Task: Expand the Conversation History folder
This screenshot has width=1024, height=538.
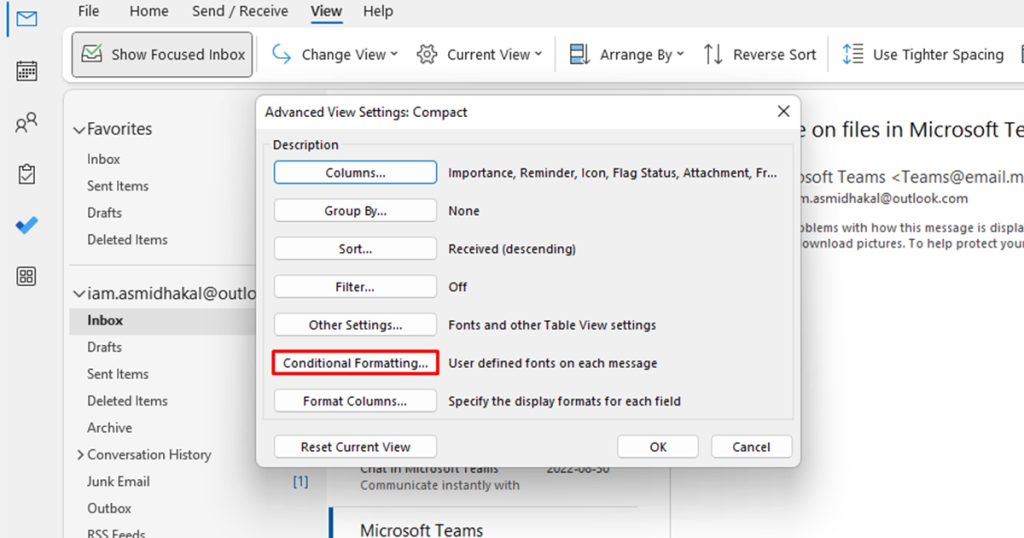Action: click(80, 455)
